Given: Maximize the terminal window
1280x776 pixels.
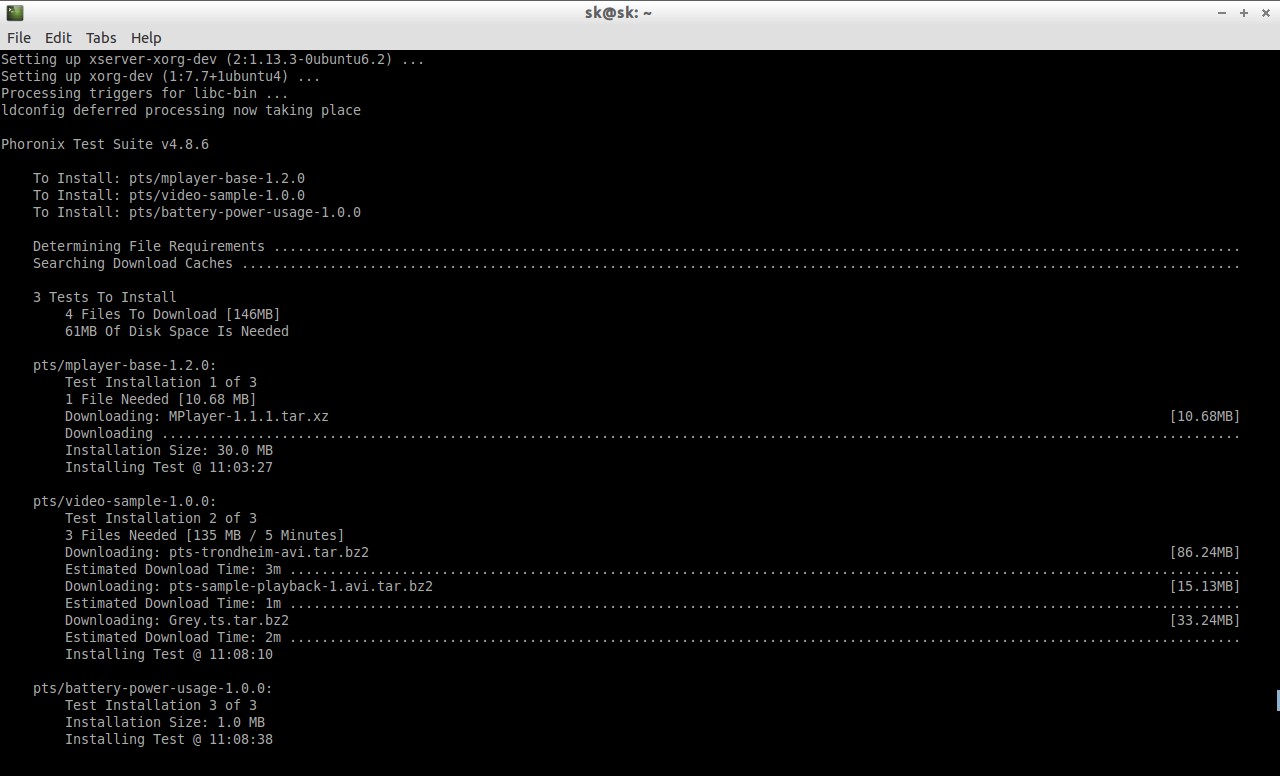Looking at the screenshot, I should [x=1244, y=13].
